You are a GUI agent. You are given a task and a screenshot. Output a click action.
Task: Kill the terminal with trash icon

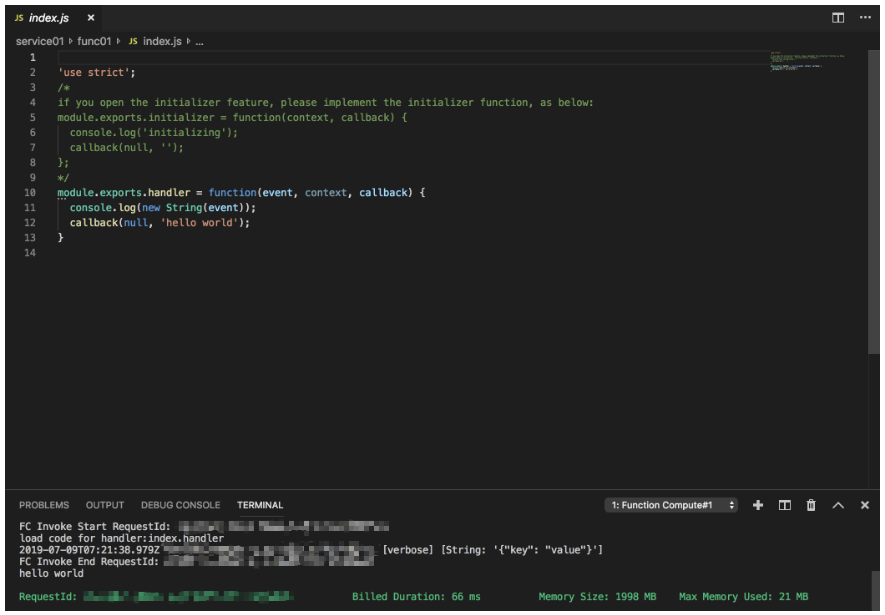811,505
